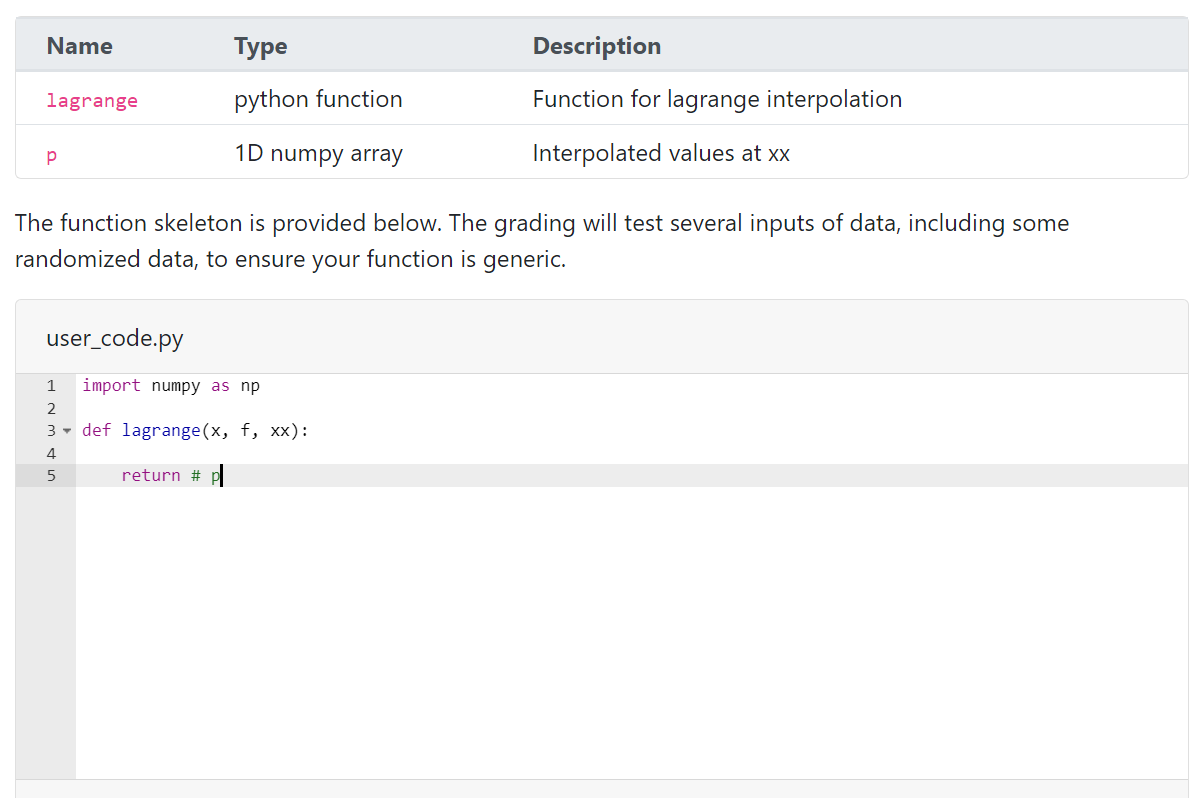Click the Description column header
This screenshot has width=1203, height=798.
pos(596,46)
